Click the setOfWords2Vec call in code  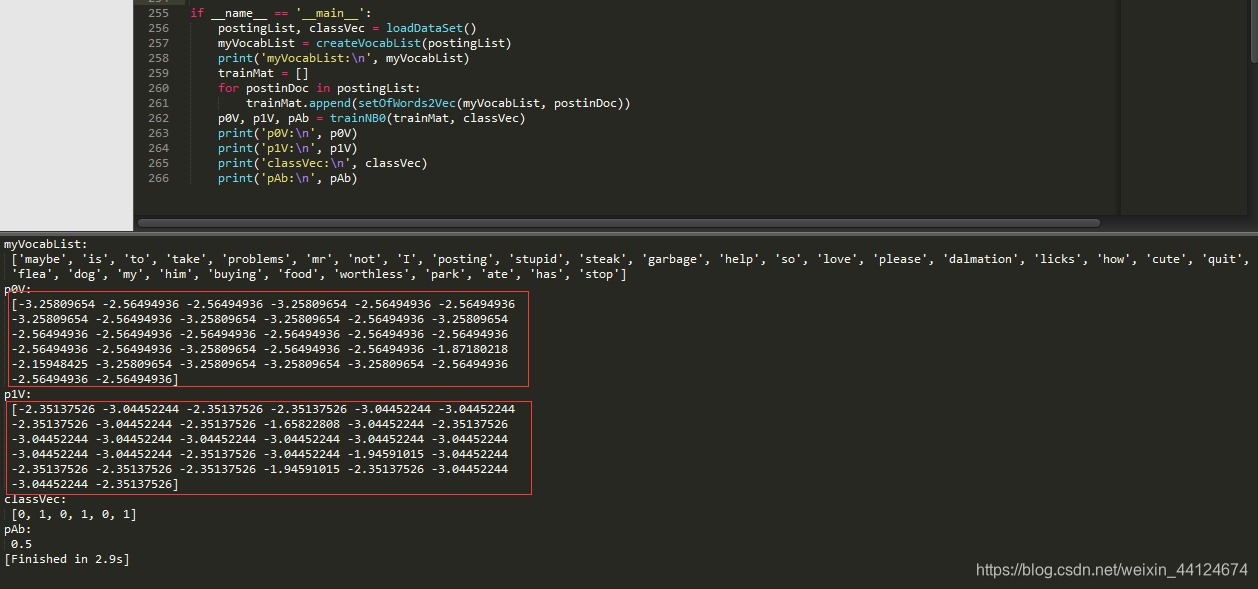(x=408, y=103)
